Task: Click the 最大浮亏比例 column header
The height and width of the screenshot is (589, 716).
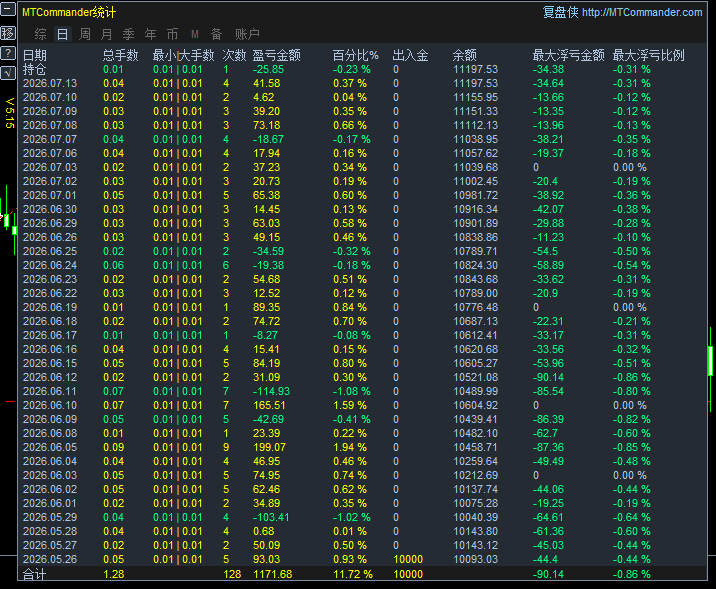Action: (648, 56)
